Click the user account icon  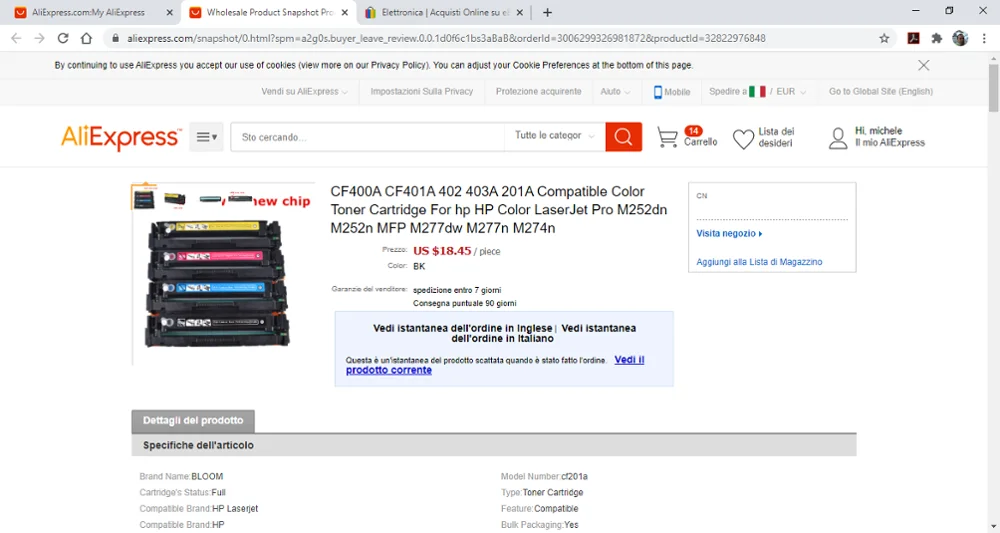pos(838,138)
